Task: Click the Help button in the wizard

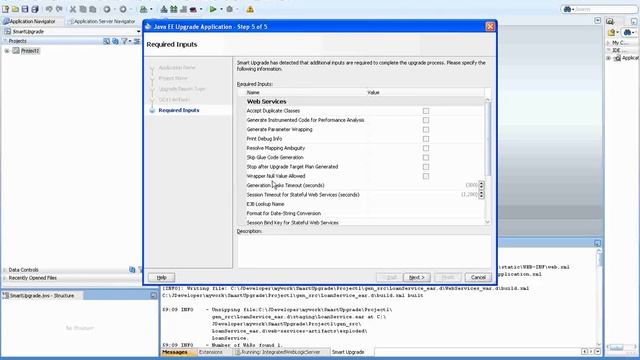Action: (162, 278)
